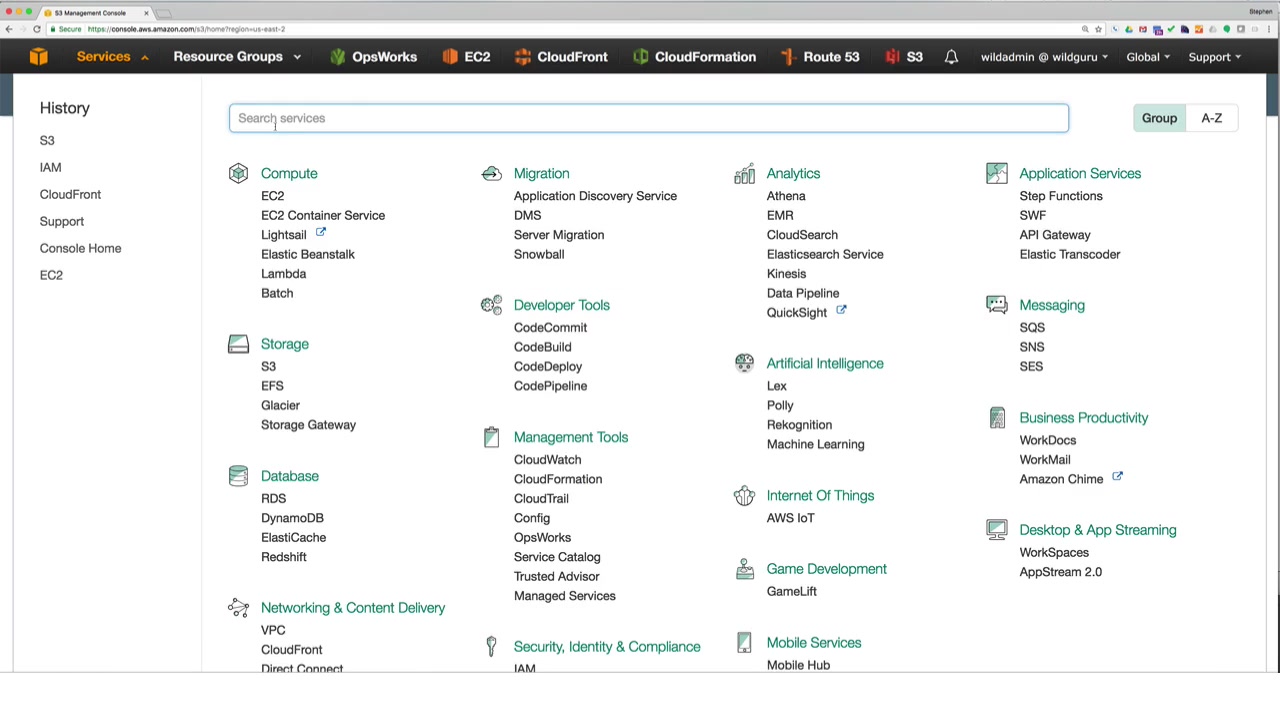The height and width of the screenshot is (720, 1280).
Task: Click the Compute category icon
Action: [238, 174]
